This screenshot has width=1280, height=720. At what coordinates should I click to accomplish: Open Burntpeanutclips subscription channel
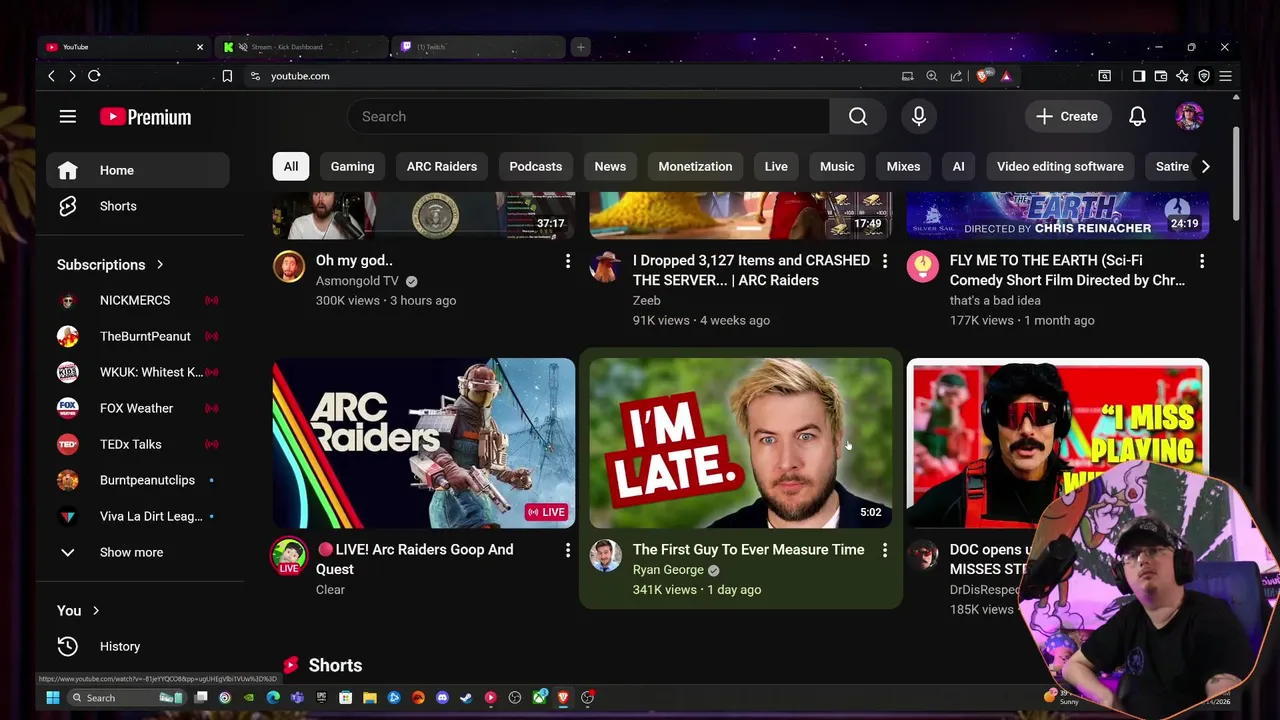pyautogui.click(x=137, y=480)
